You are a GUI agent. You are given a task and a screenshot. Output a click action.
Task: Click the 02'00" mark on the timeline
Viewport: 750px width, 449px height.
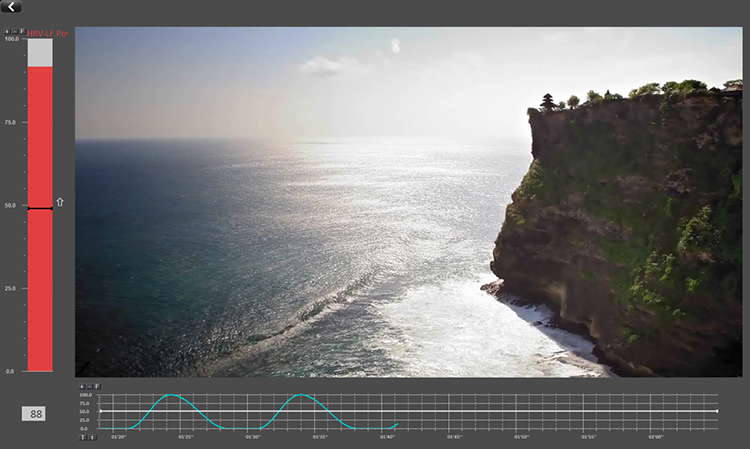[656, 437]
